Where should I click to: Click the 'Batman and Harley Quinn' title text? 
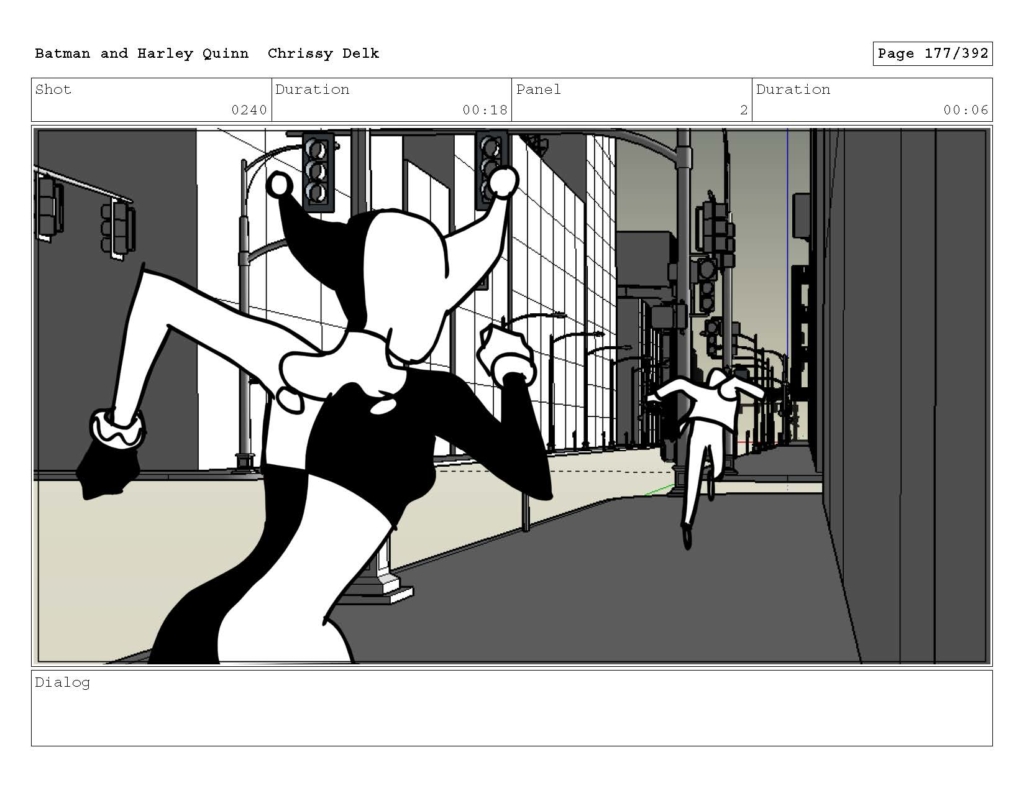pos(142,54)
